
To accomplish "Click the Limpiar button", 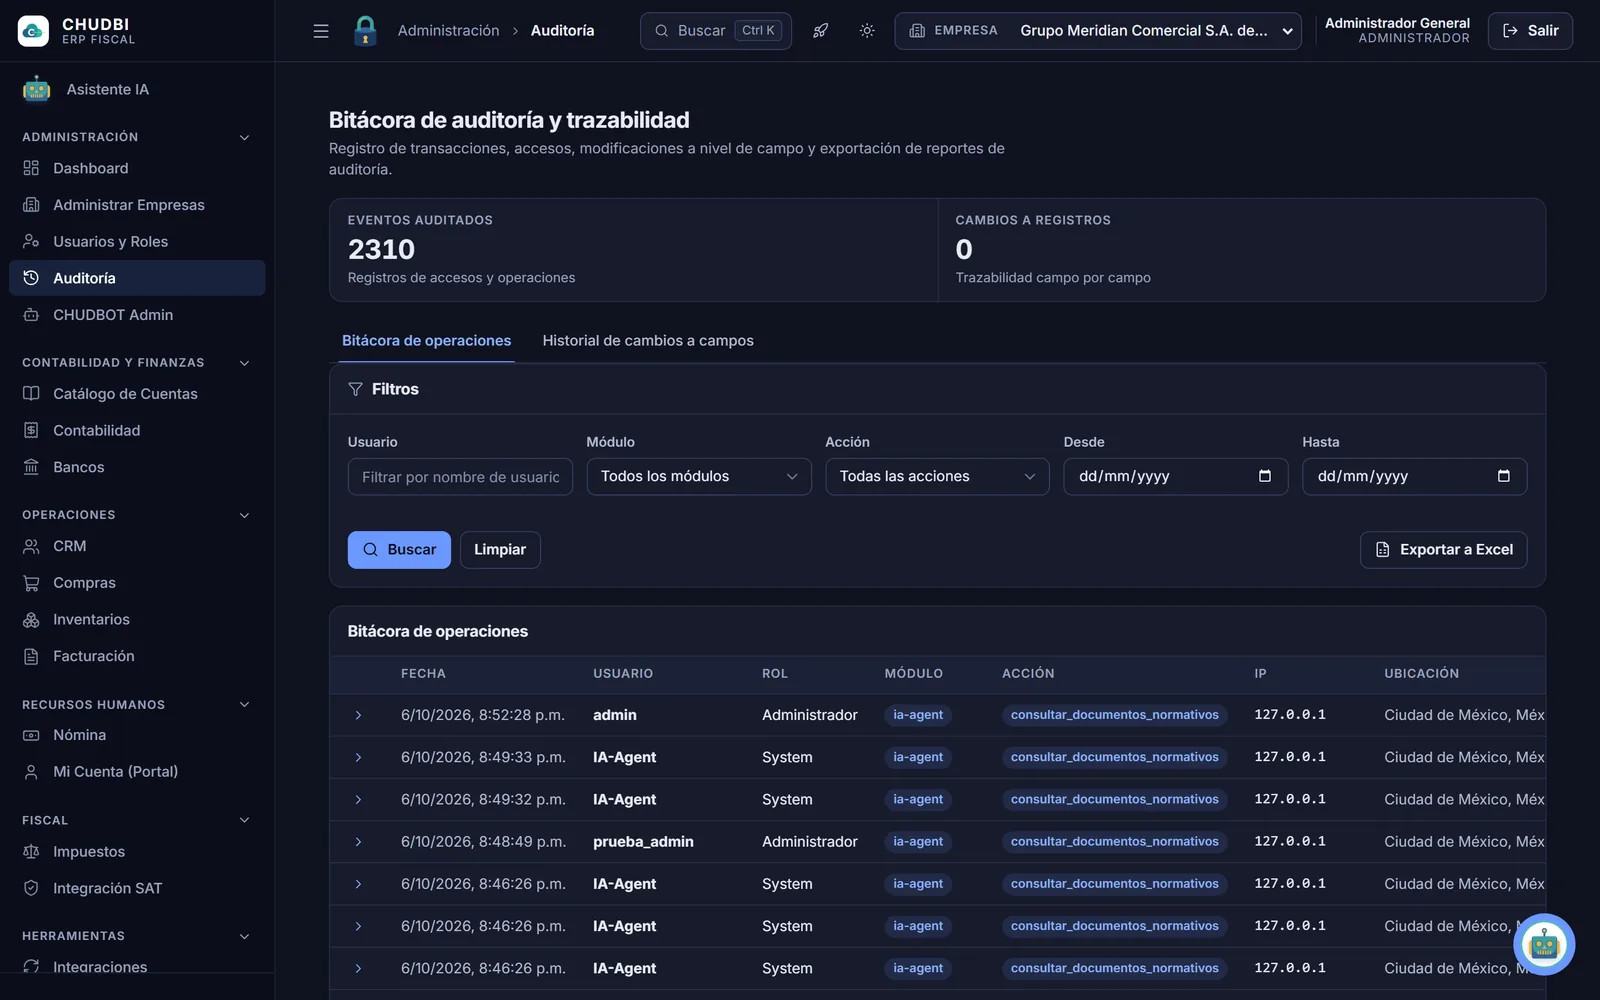I will pyautogui.click(x=500, y=550).
